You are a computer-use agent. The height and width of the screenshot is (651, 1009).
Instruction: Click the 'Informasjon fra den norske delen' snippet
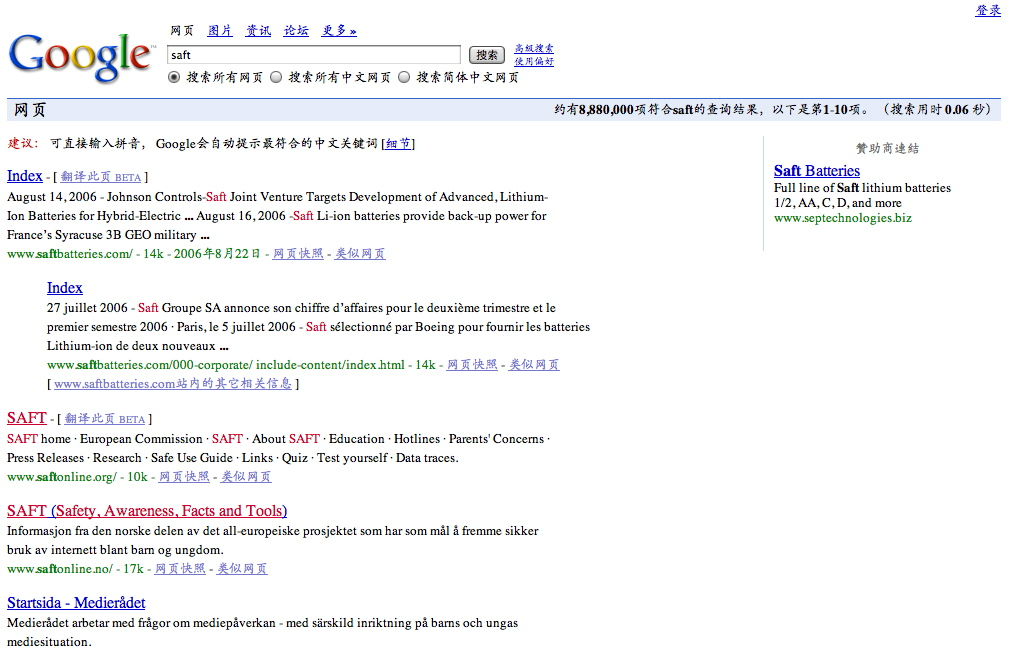tap(273, 540)
